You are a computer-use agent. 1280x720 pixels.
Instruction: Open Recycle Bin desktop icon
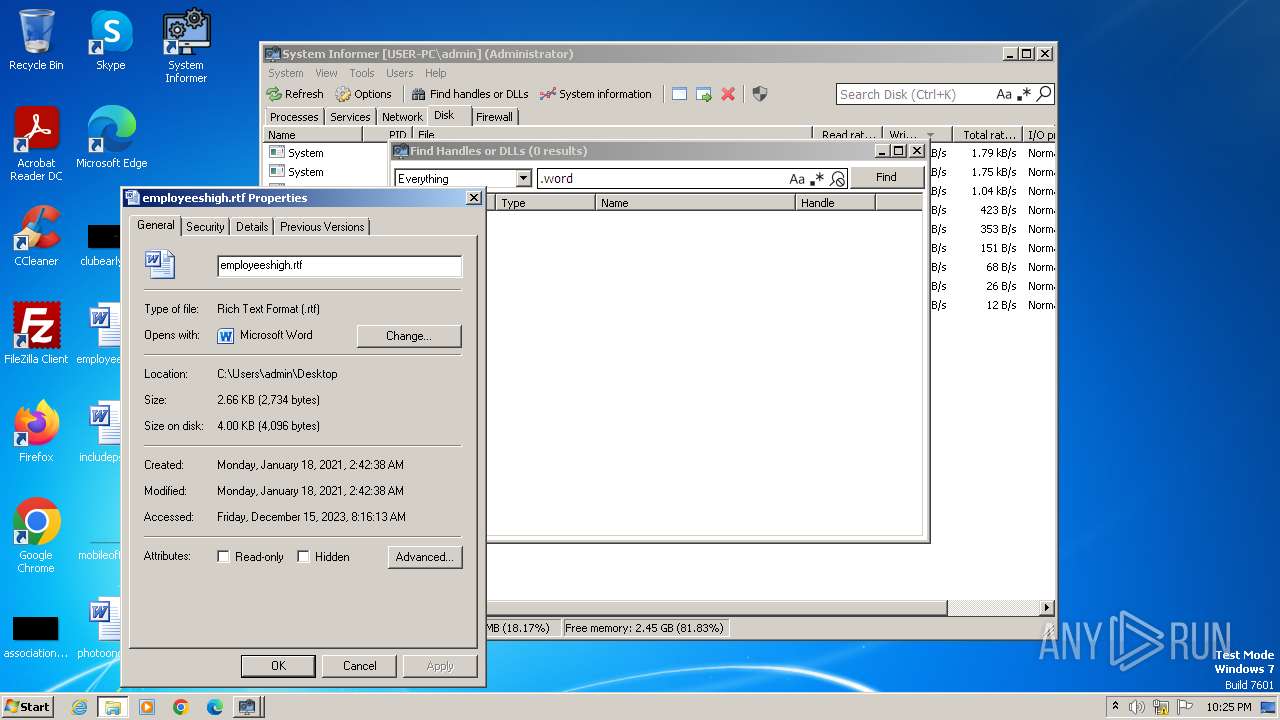[36, 40]
